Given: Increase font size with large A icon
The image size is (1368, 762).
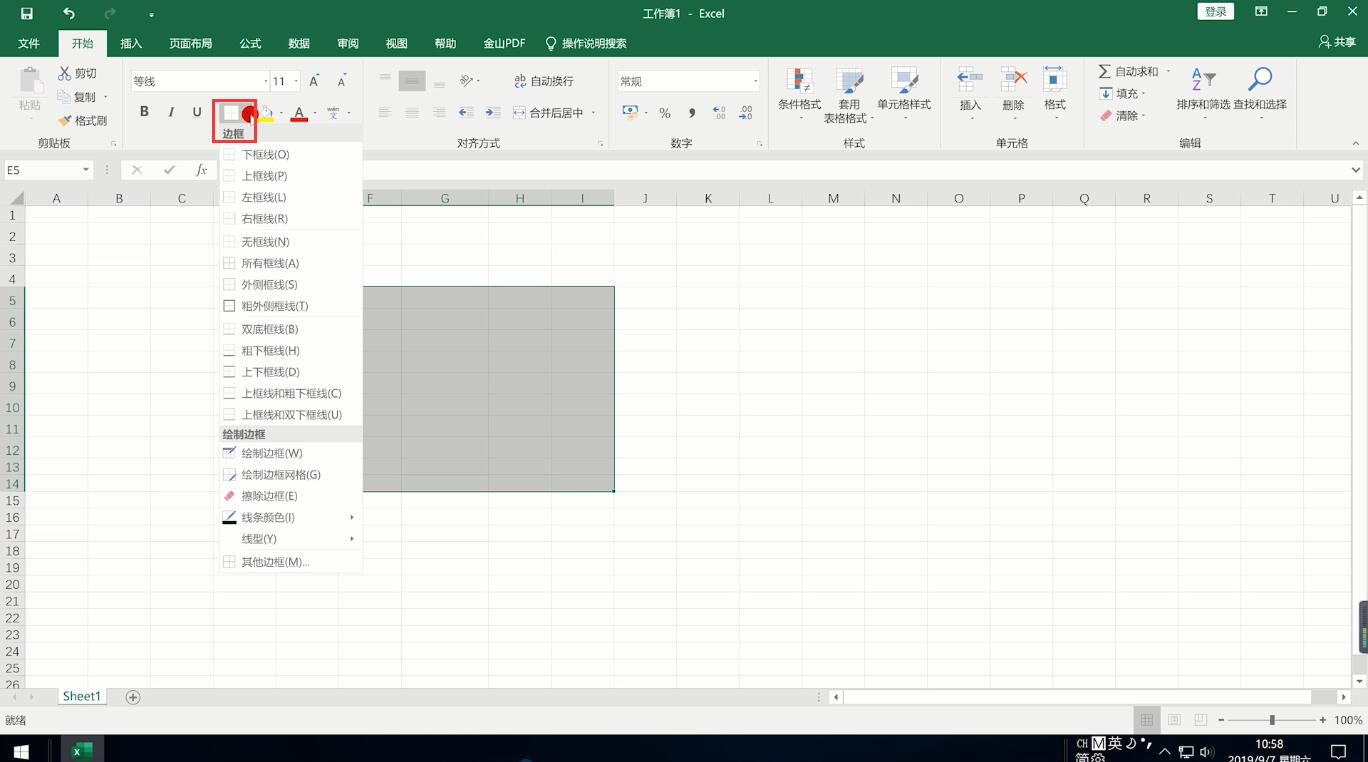Looking at the screenshot, I should tap(314, 81).
